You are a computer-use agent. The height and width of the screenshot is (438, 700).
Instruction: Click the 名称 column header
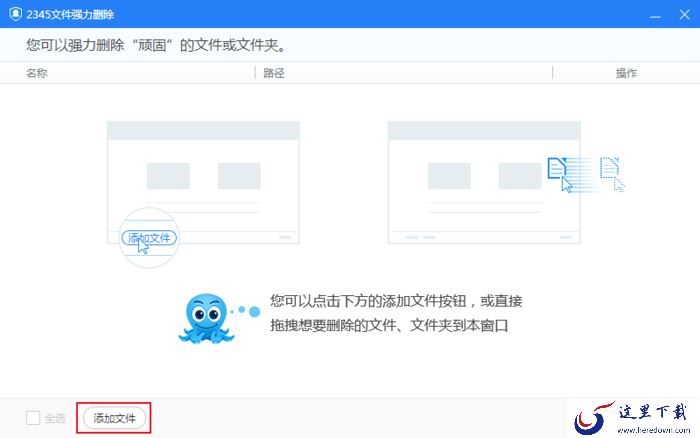[37, 73]
